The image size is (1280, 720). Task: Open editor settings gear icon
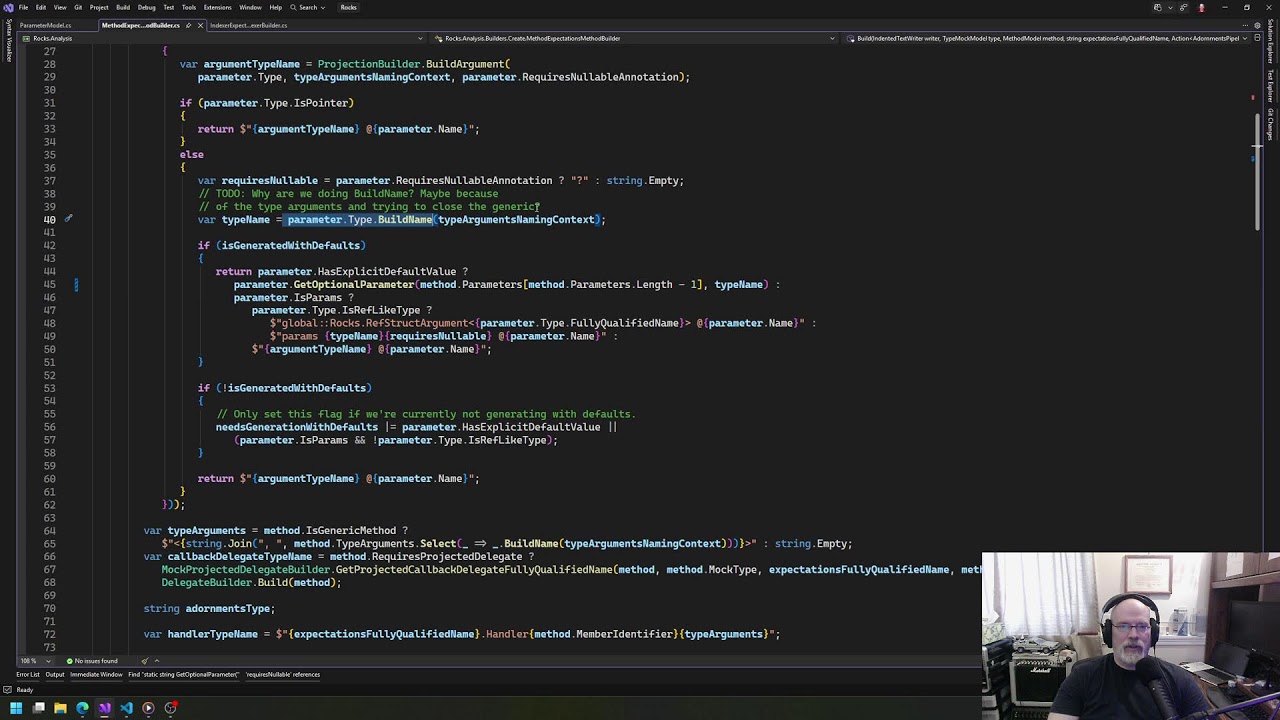(x=1258, y=25)
